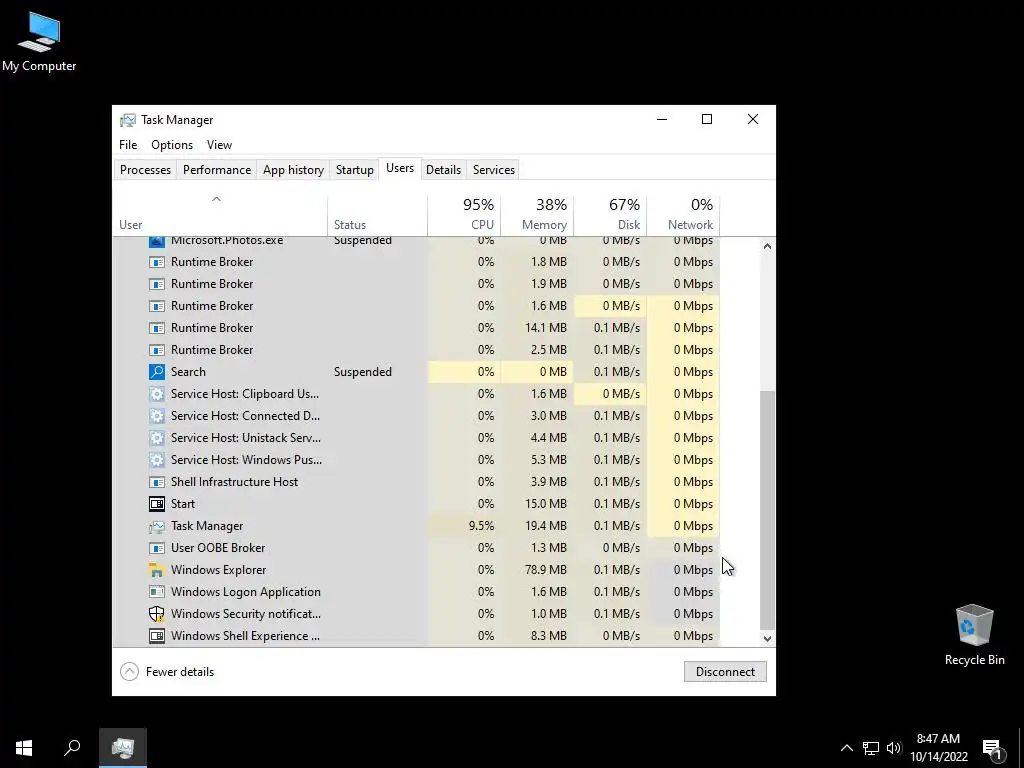Image resolution: width=1024 pixels, height=768 pixels.
Task: Select the Start process 15.0 MB value
Action: [x=545, y=504]
